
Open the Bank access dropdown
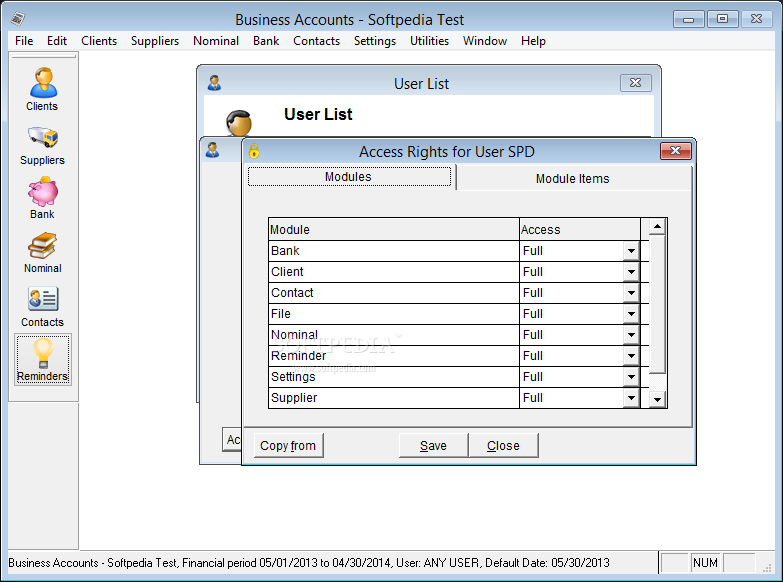coord(631,251)
